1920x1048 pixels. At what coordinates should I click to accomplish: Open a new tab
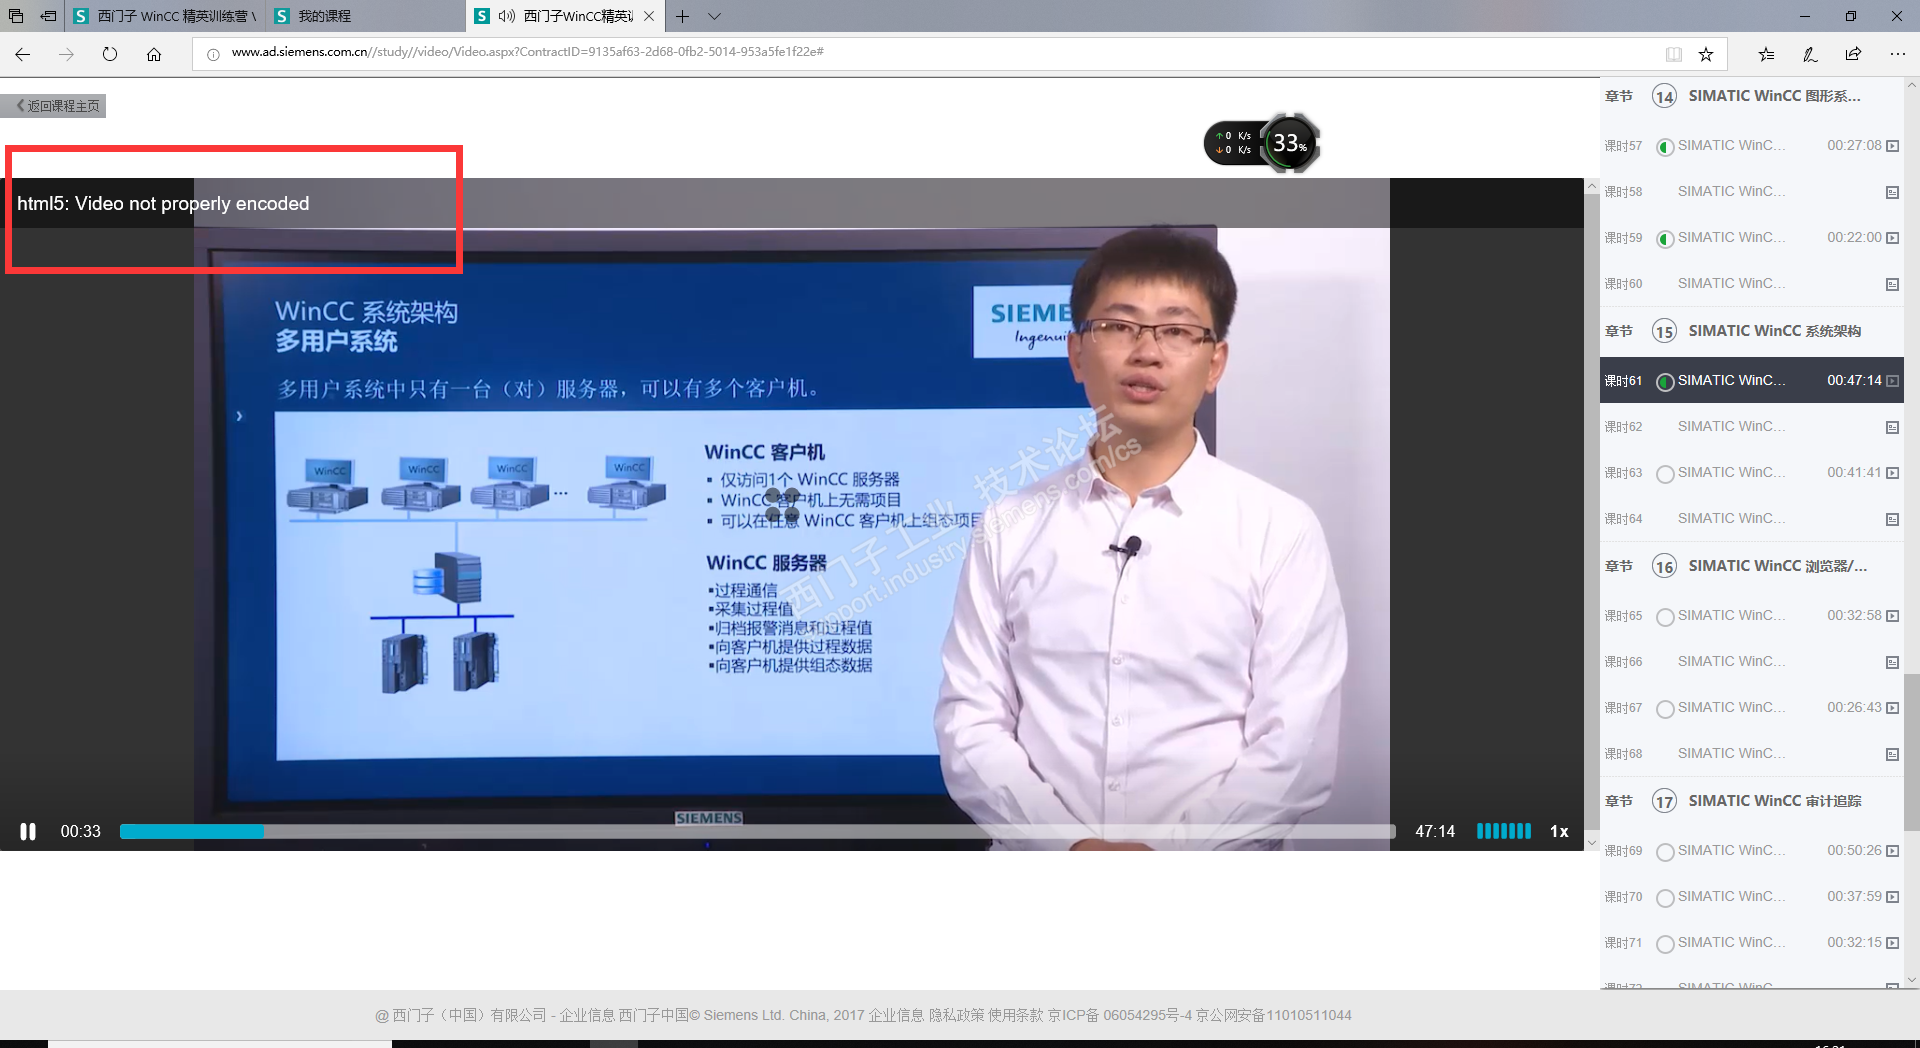coord(683,16)
